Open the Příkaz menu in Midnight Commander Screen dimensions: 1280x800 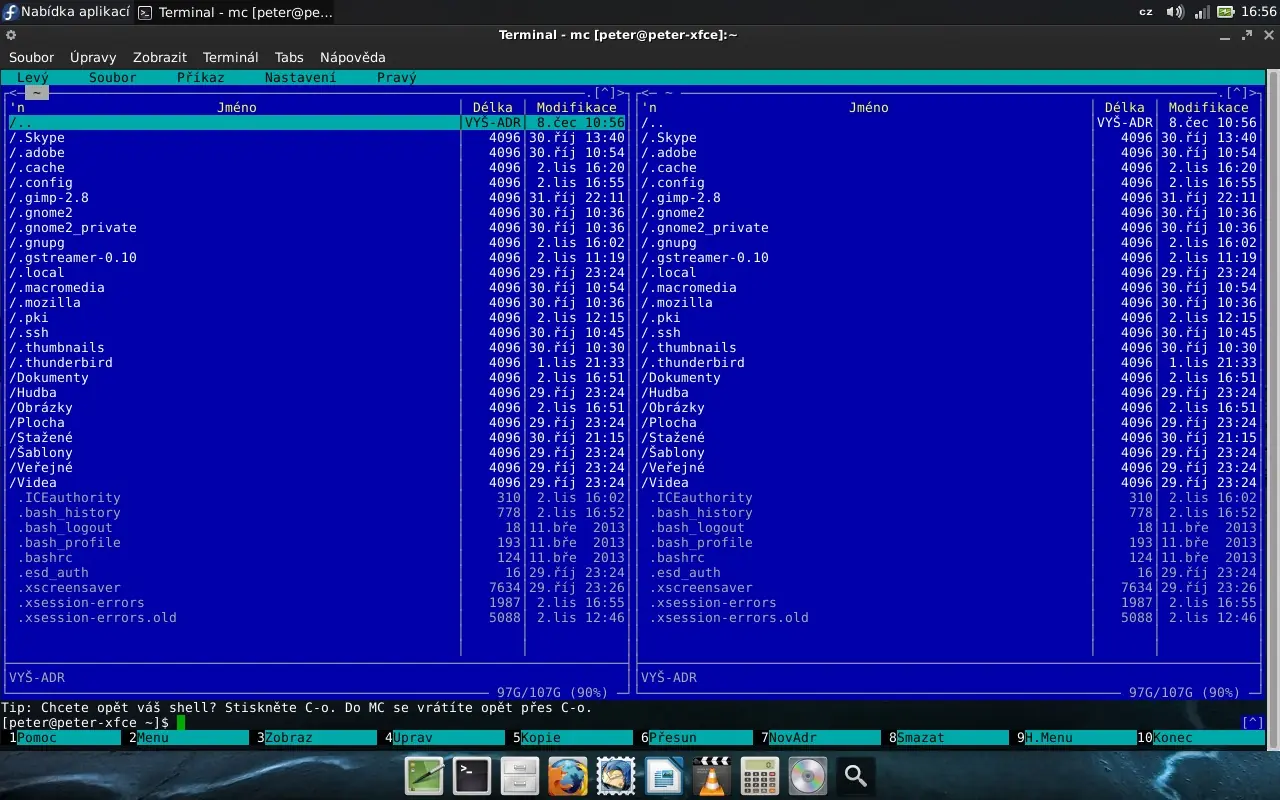pos(201,77)
